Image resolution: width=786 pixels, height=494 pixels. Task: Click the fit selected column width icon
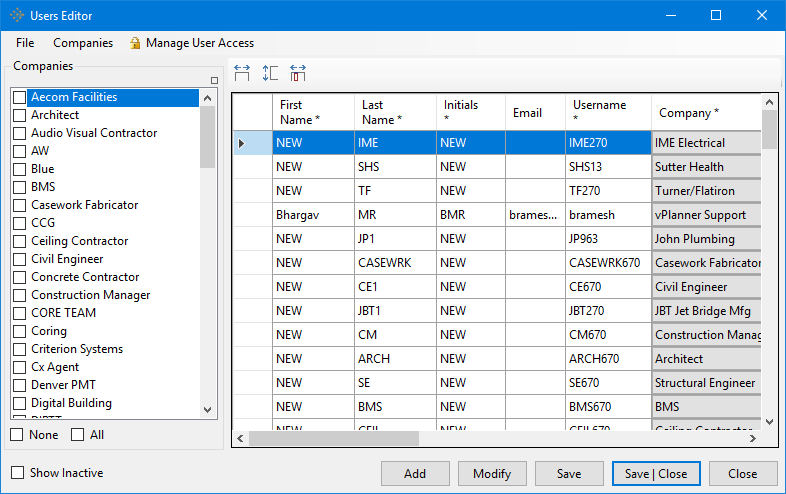pos(298,73)
